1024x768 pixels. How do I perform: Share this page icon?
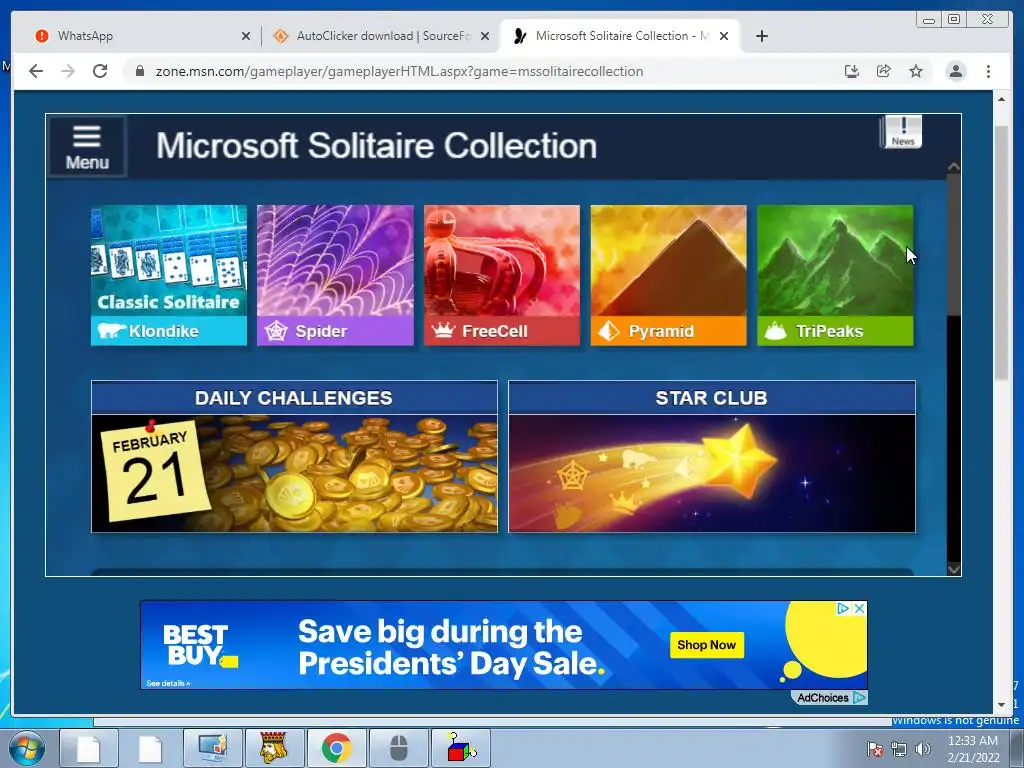pos(884,71)
